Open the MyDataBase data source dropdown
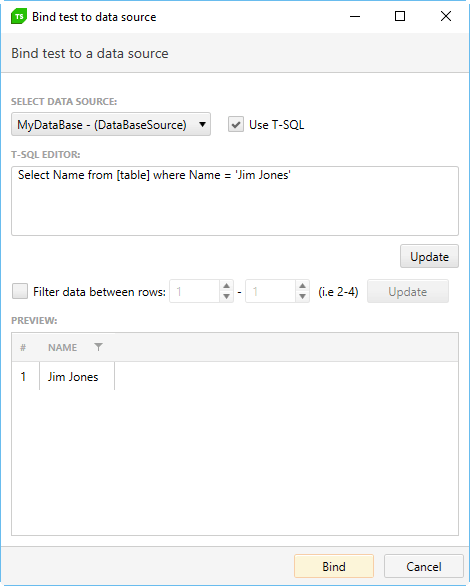The image size is (470, 586). pyautogui.click(x=111, y=124)
